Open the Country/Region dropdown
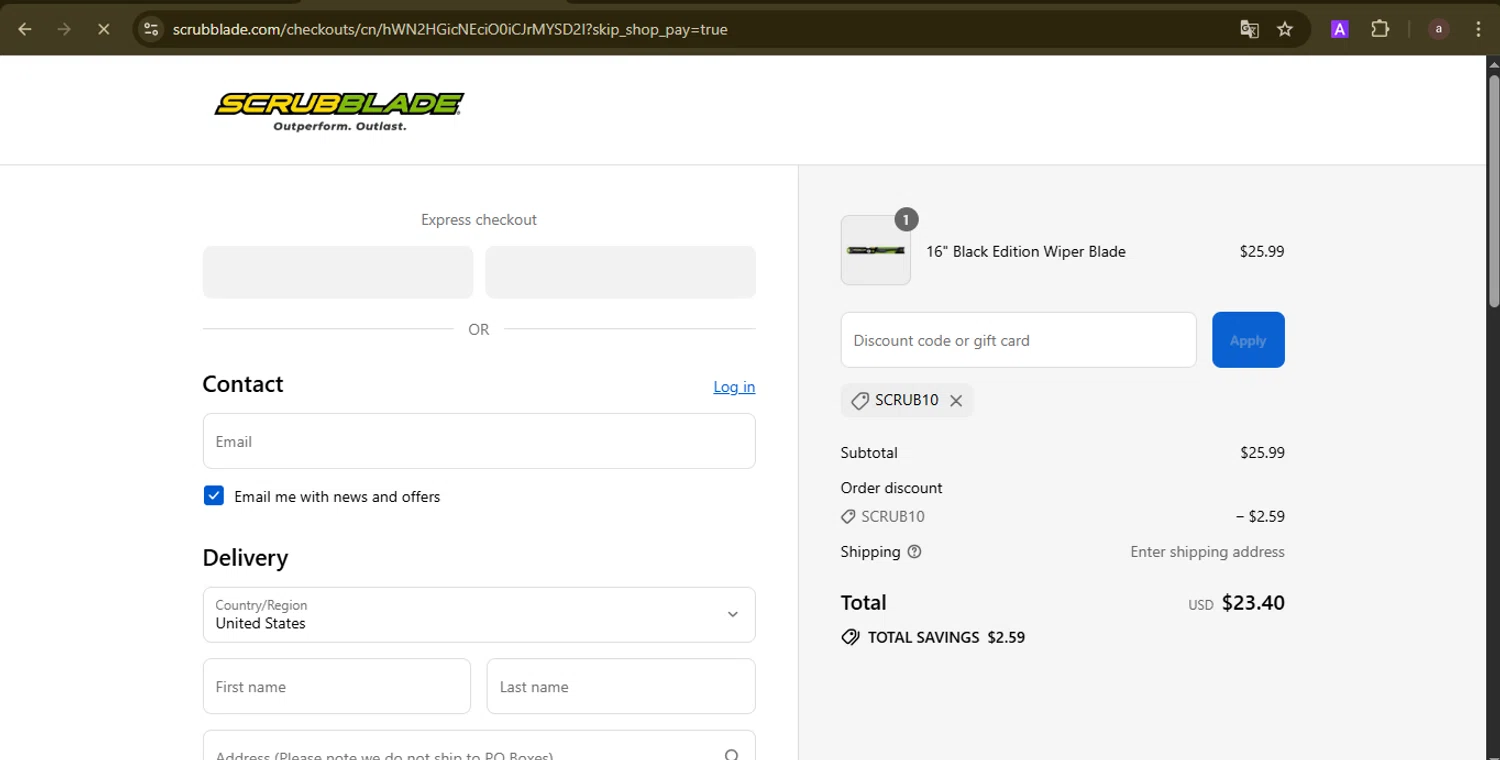Image resolution: width=1500 pixels, height=760 pixels. [479, 614]
